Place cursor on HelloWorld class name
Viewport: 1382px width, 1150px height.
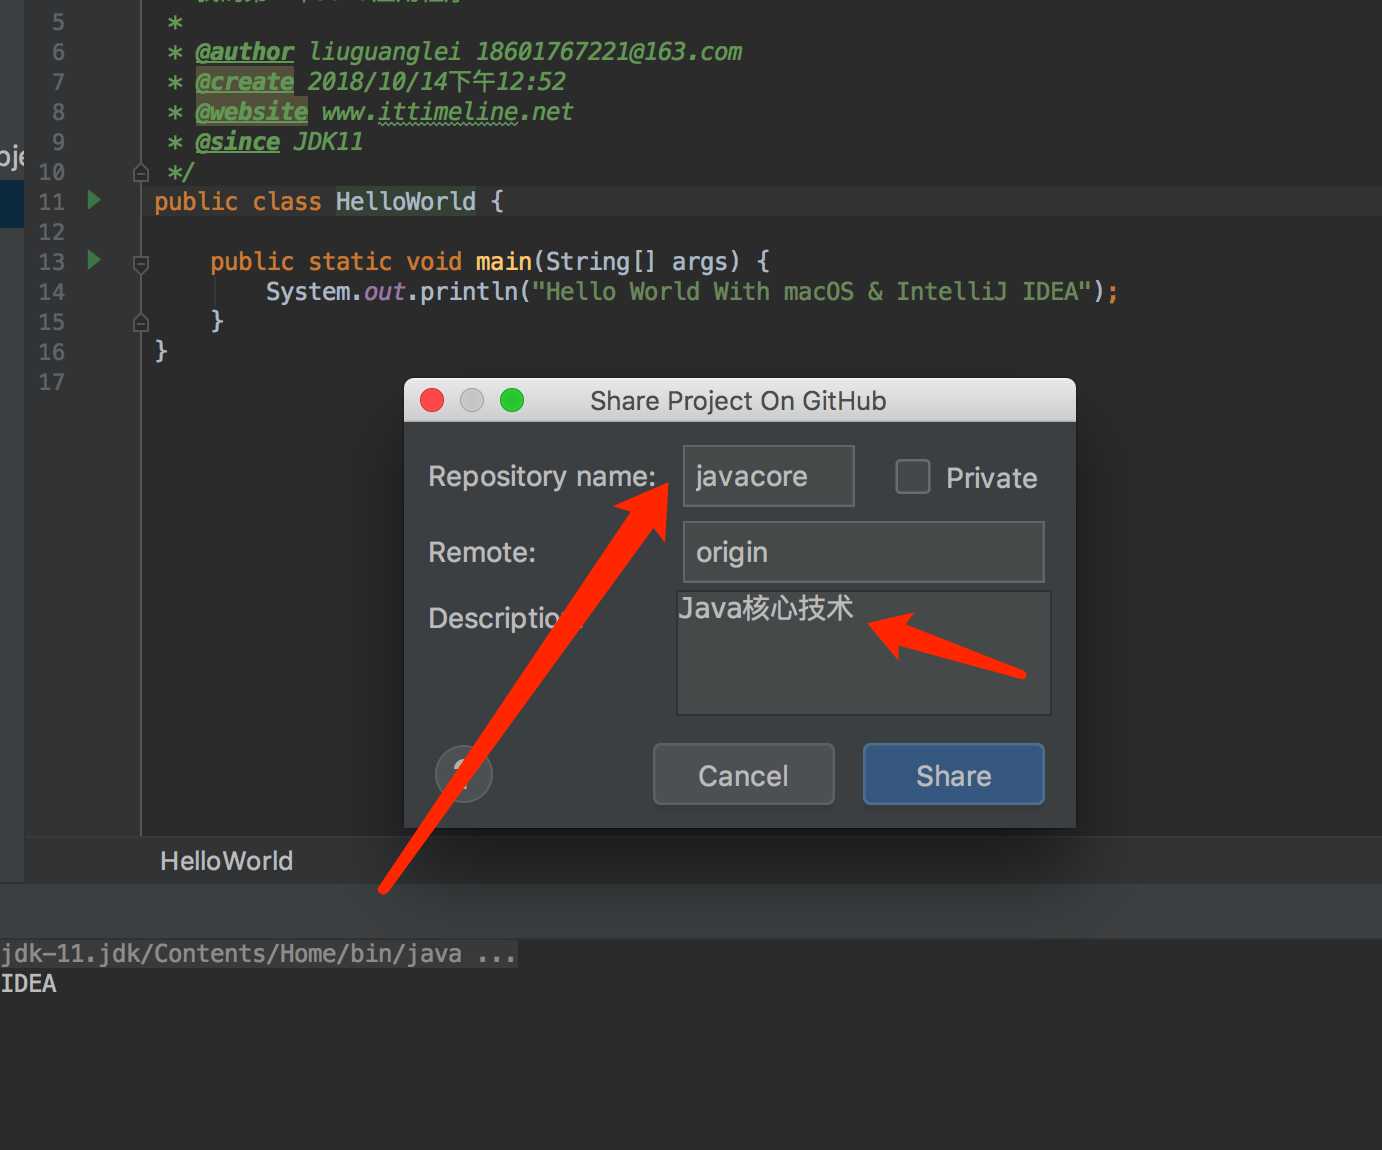pos(405,201)
